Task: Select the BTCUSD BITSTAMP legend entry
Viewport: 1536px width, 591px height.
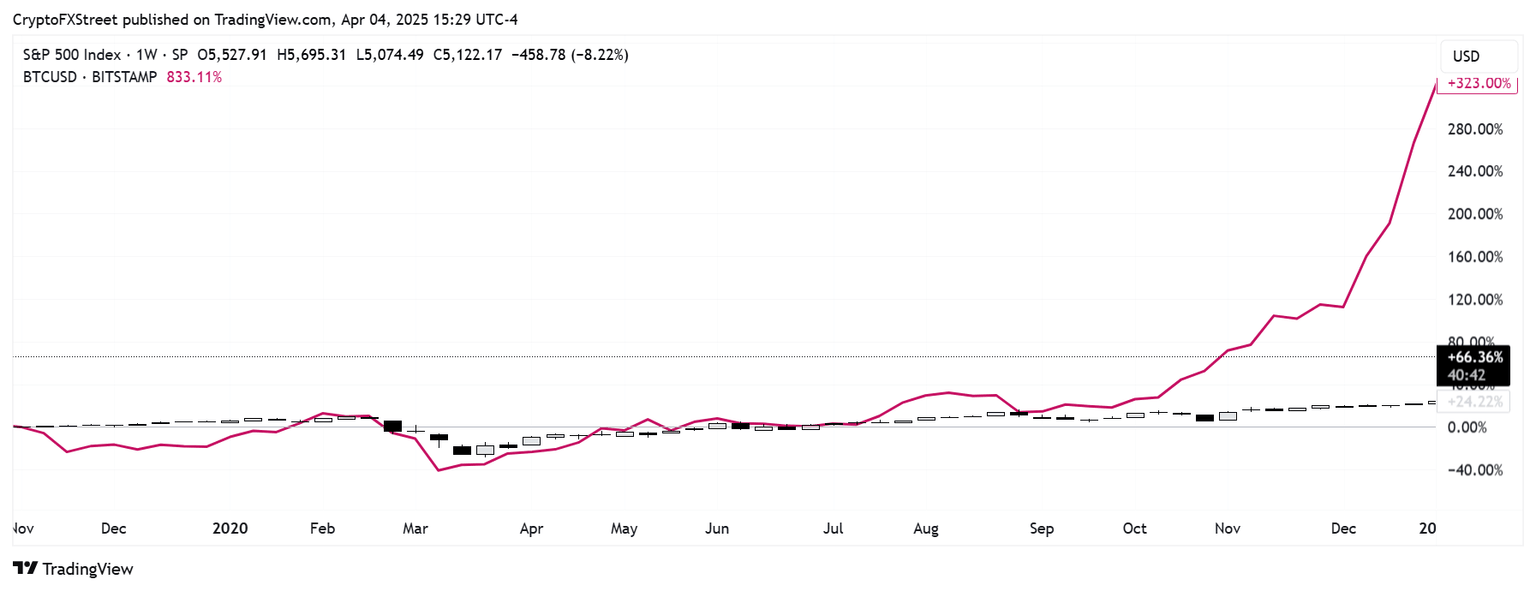Action: (x=89, y=76)
